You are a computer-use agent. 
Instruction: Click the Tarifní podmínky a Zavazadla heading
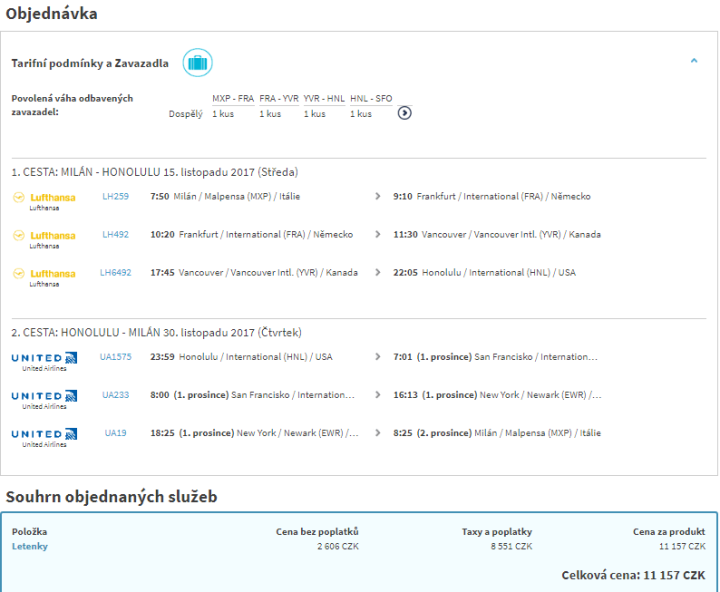(x=90, y=63)
